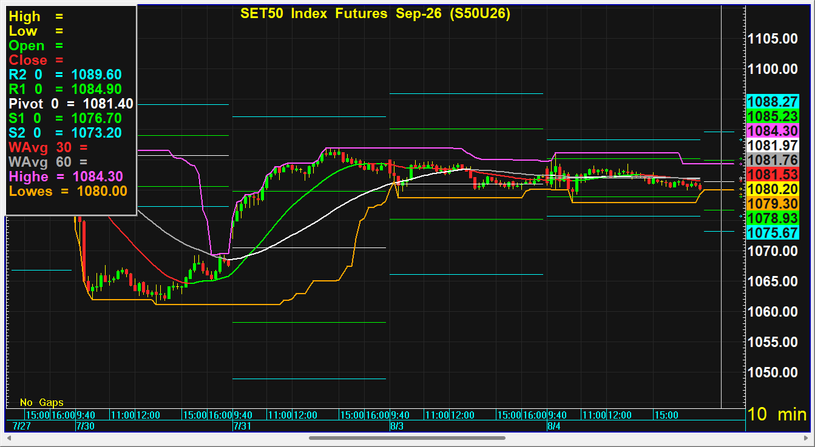Click the 1060.00 price axis label

coord(772,312)
